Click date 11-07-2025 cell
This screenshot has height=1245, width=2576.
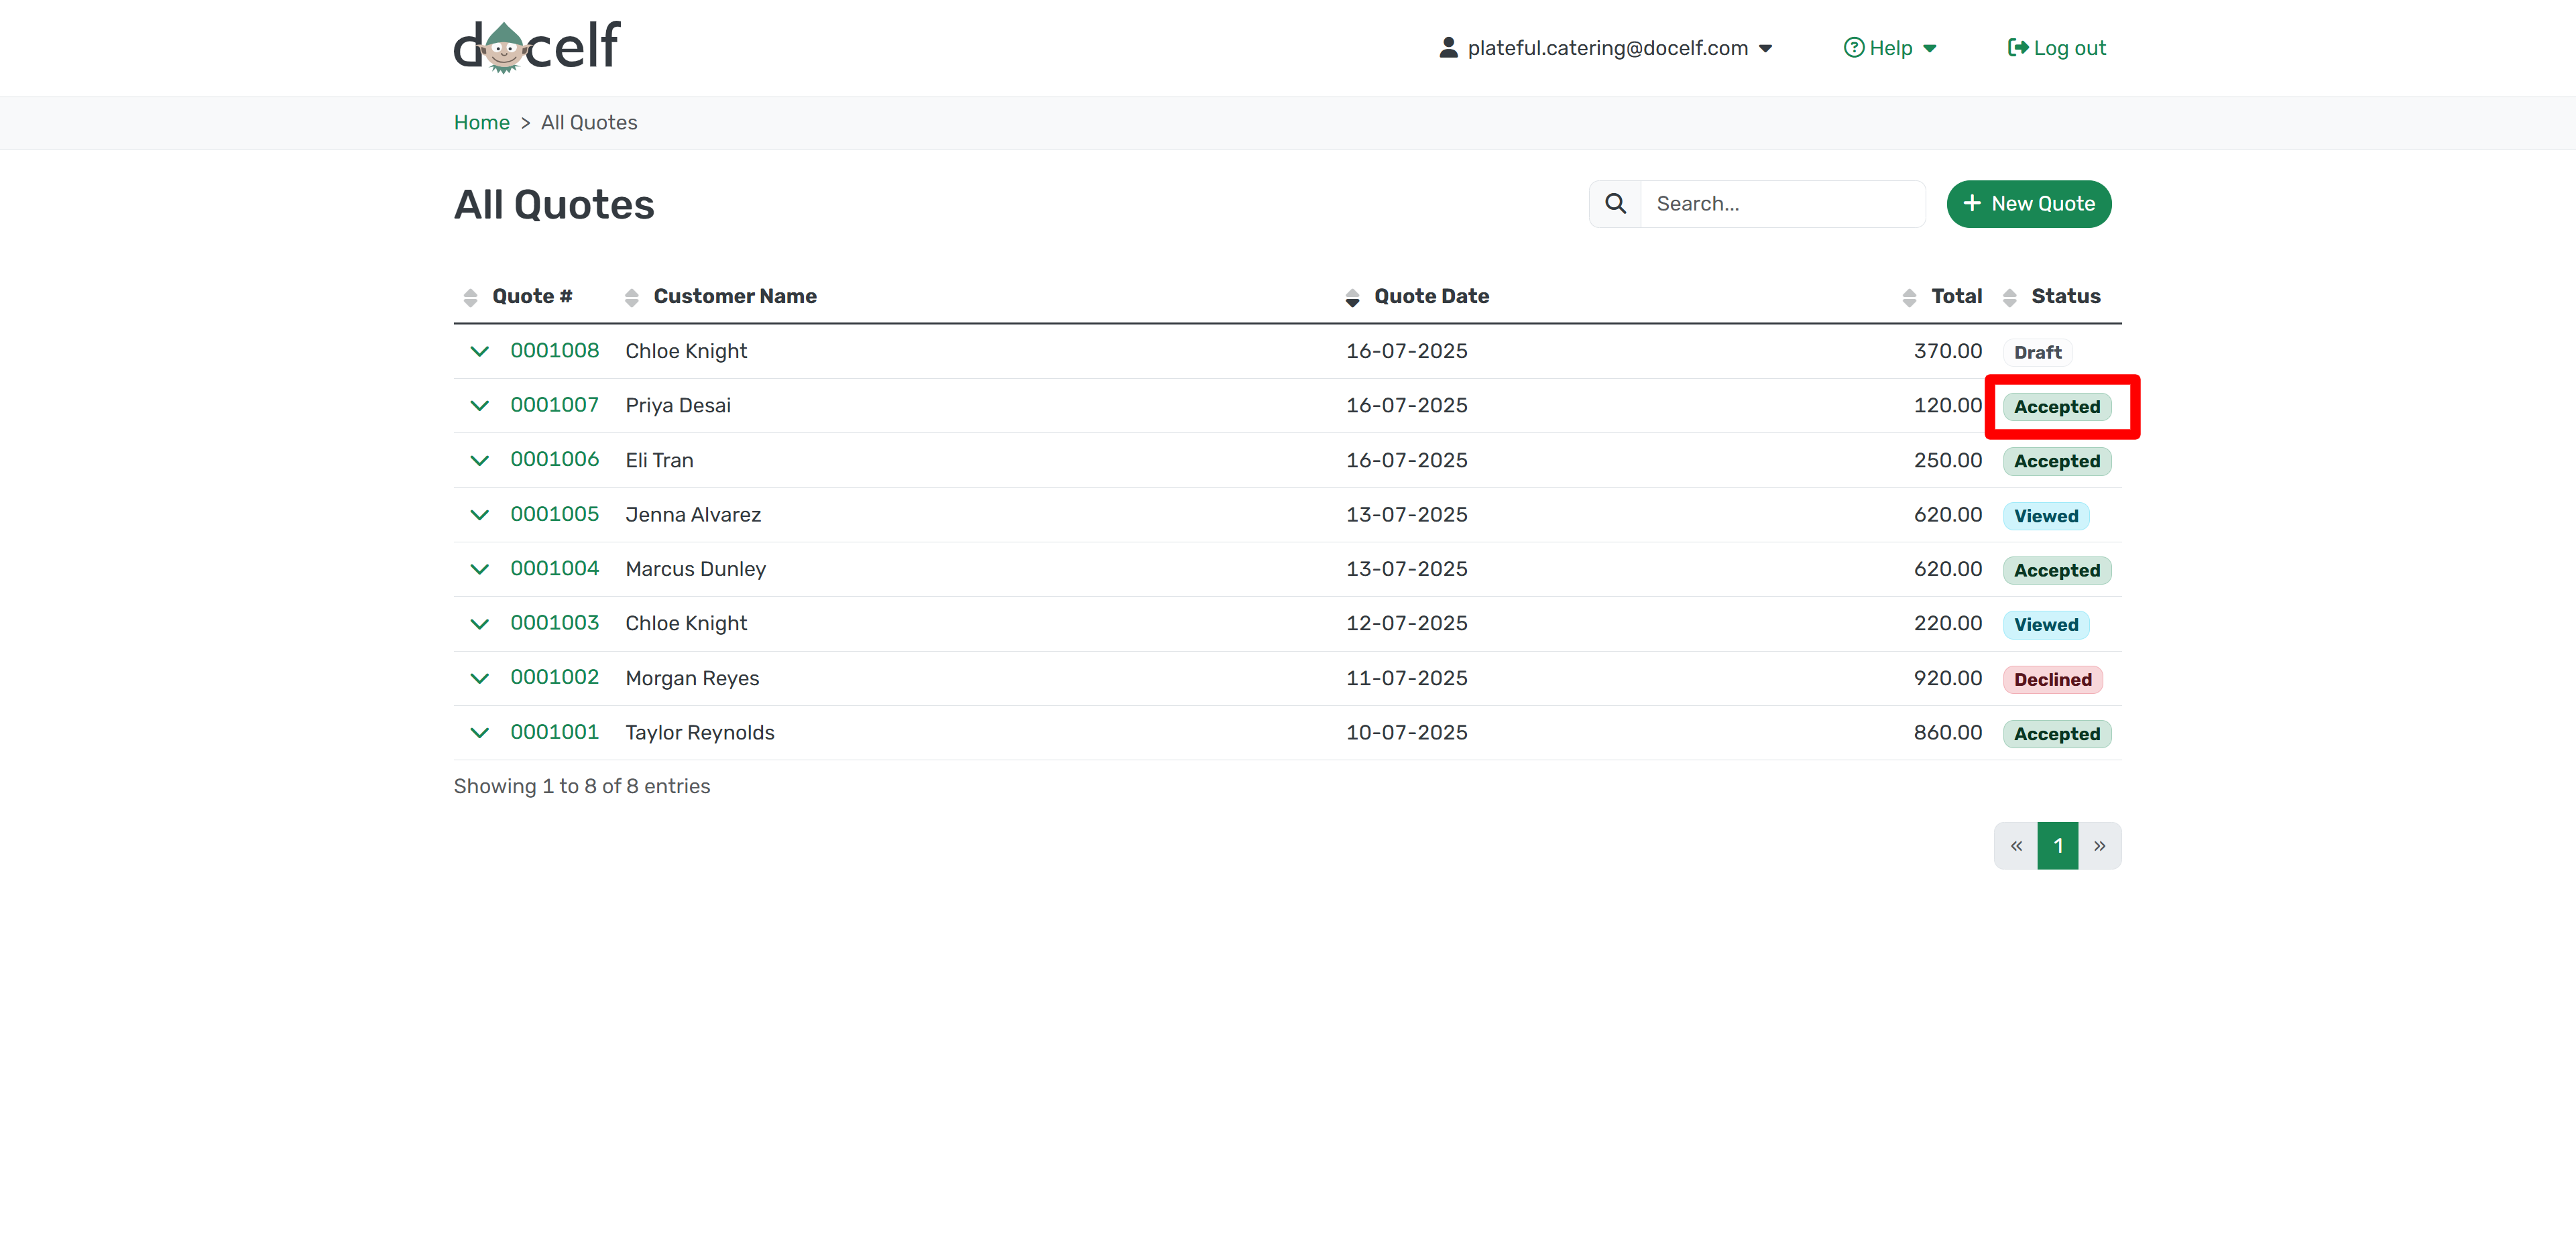[x=1406, y=678]
